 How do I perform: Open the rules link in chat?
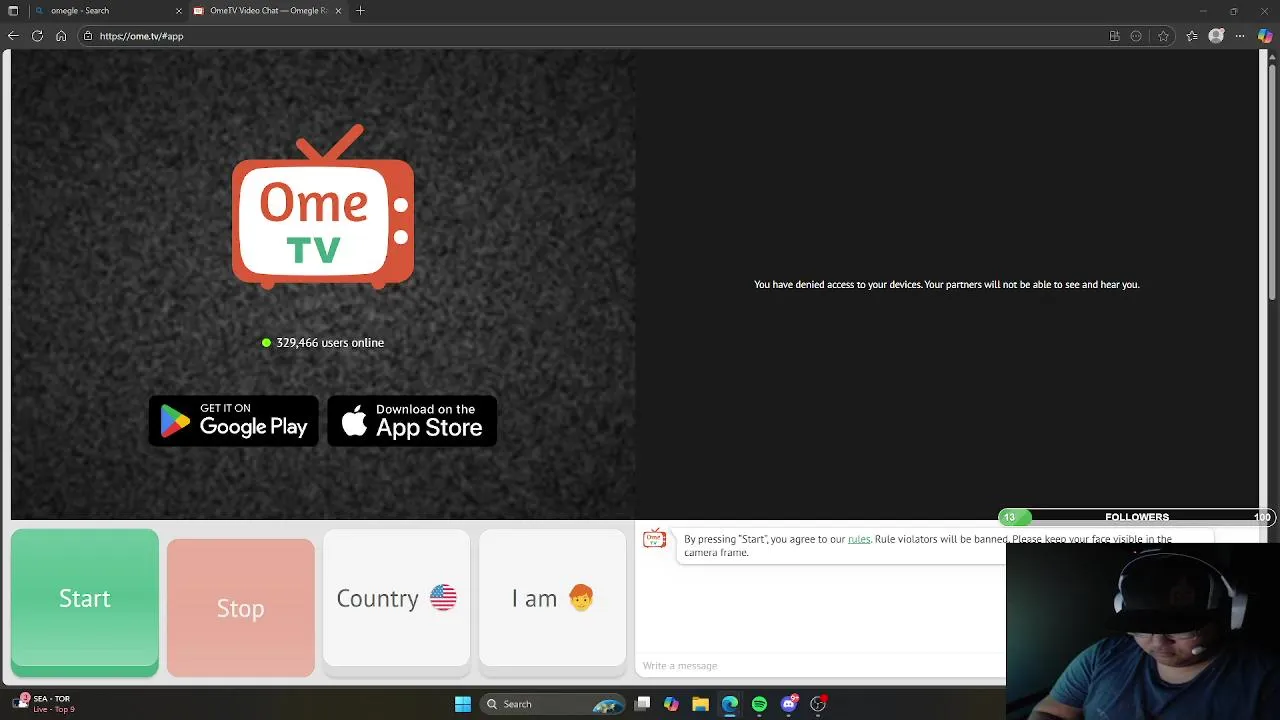point(859,539)
